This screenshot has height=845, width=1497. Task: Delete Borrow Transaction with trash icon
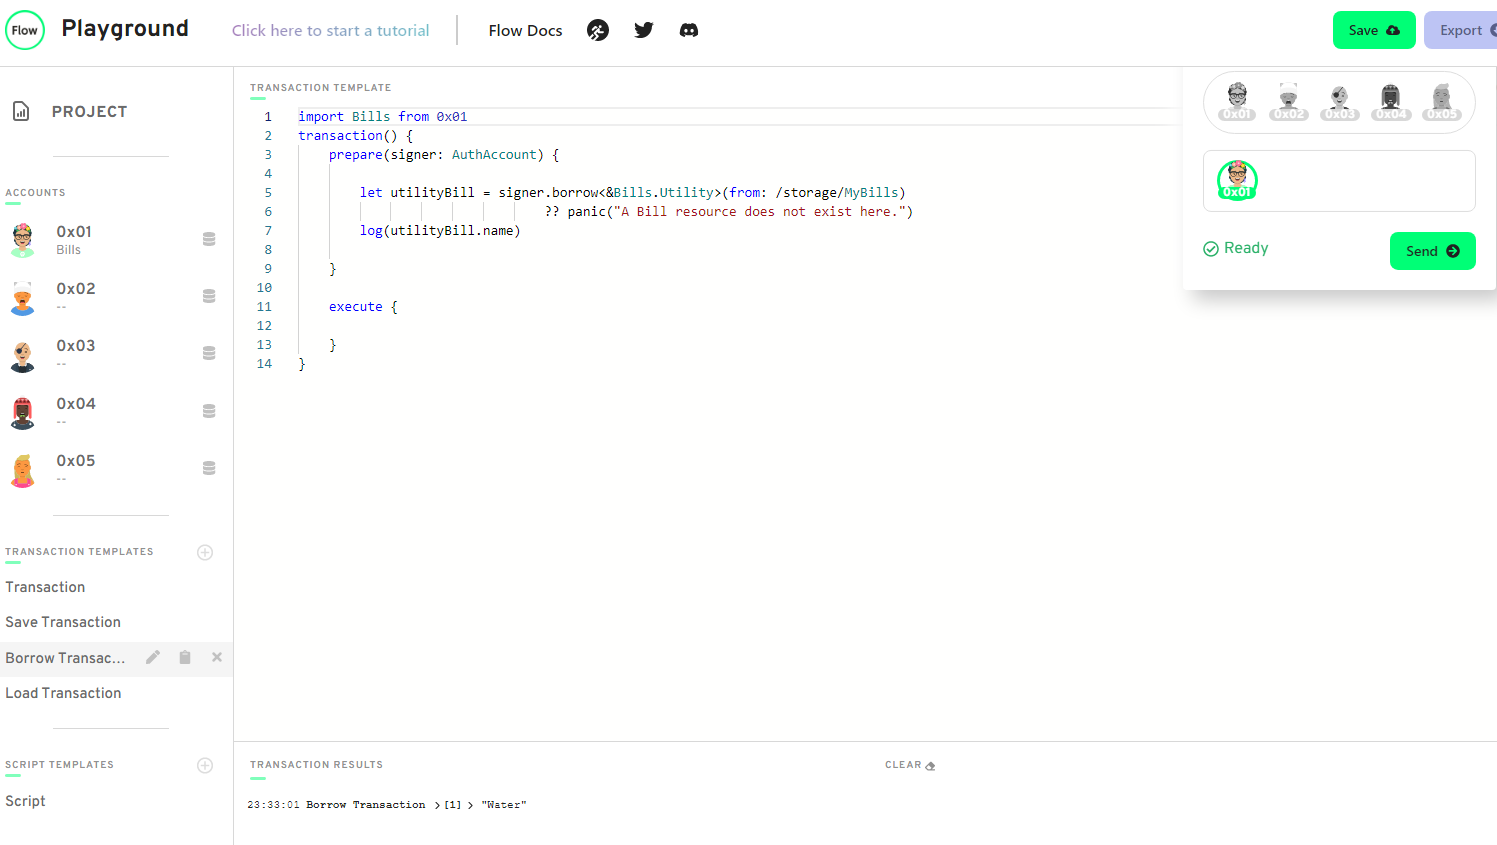point(185,657)
